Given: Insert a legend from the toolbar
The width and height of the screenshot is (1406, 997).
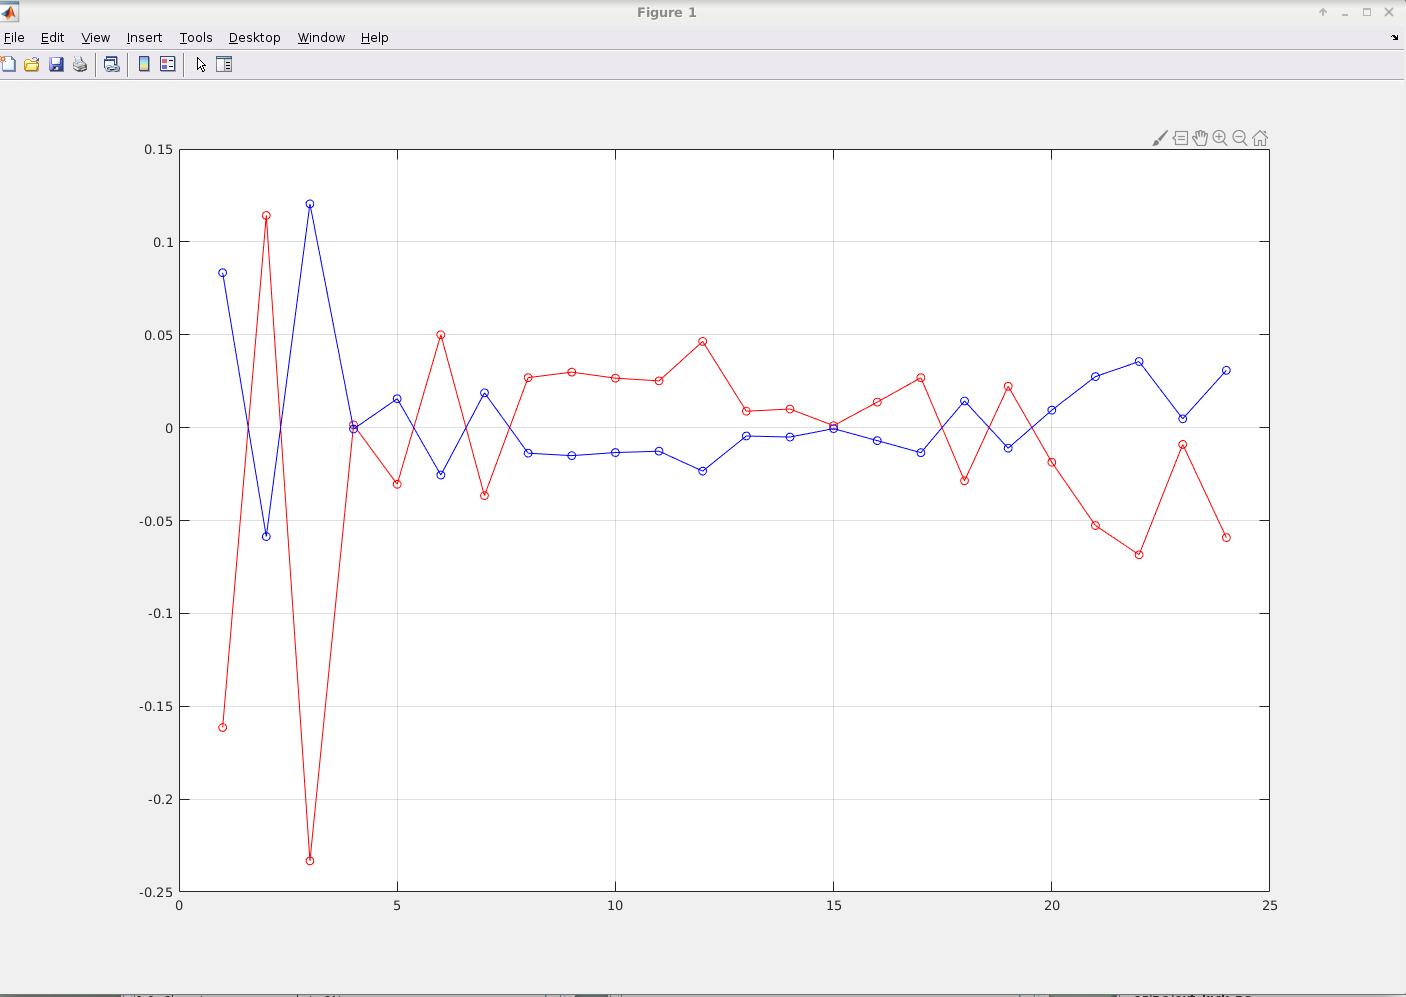Looking at the screenshot, I should pos(168,64).
